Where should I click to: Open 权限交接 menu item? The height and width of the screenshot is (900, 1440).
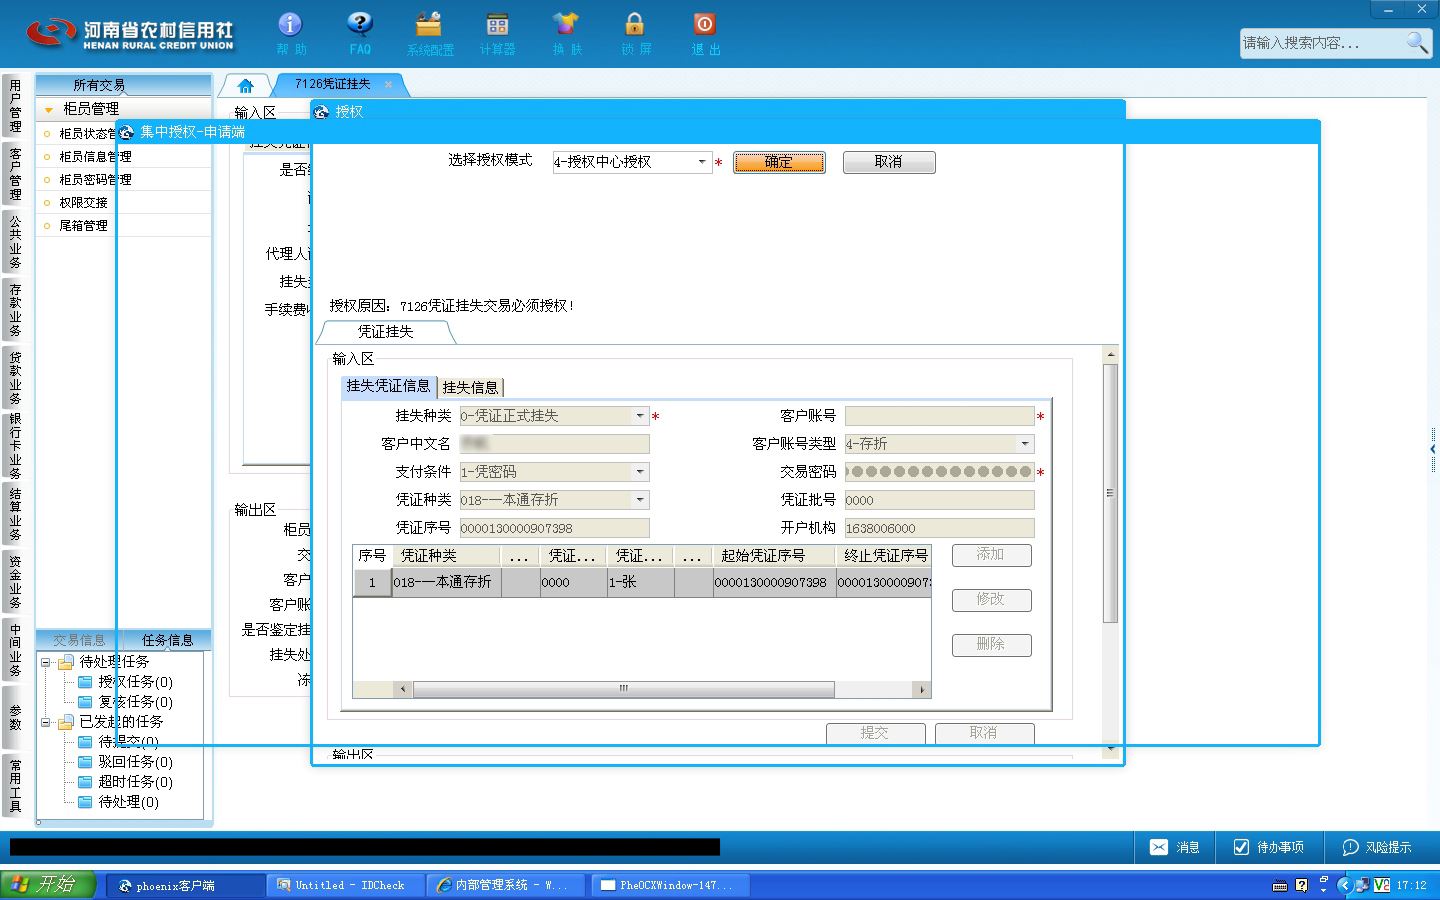[x=83, y=203]
